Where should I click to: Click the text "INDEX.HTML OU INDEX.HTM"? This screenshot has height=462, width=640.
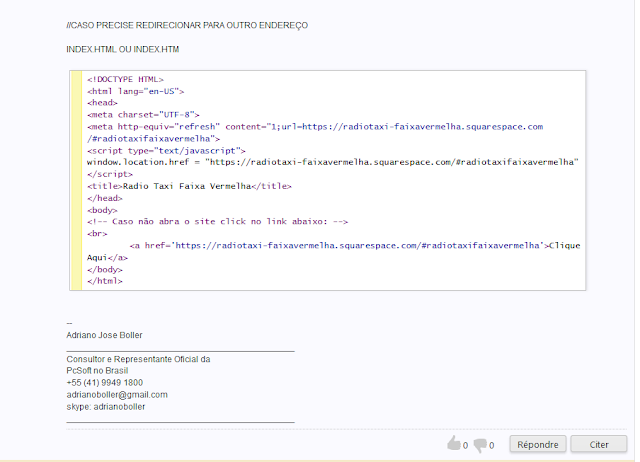(122, 49)
